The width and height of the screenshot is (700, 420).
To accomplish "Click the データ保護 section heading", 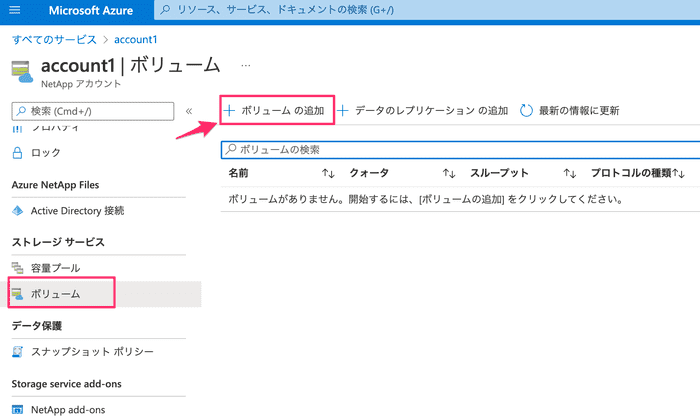I will coord(37,326).
